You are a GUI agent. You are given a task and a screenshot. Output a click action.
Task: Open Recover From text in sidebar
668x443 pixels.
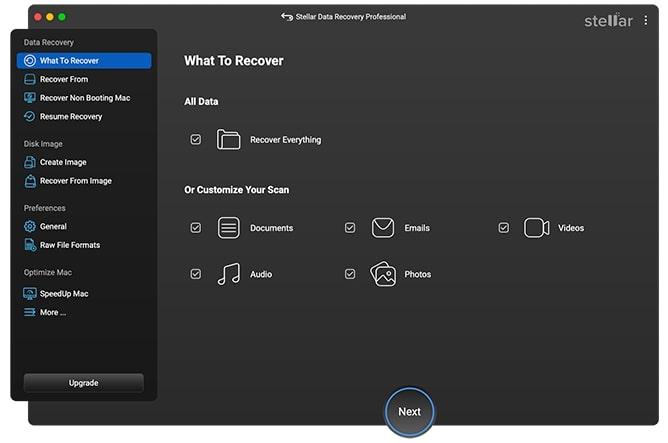(64, 79)
